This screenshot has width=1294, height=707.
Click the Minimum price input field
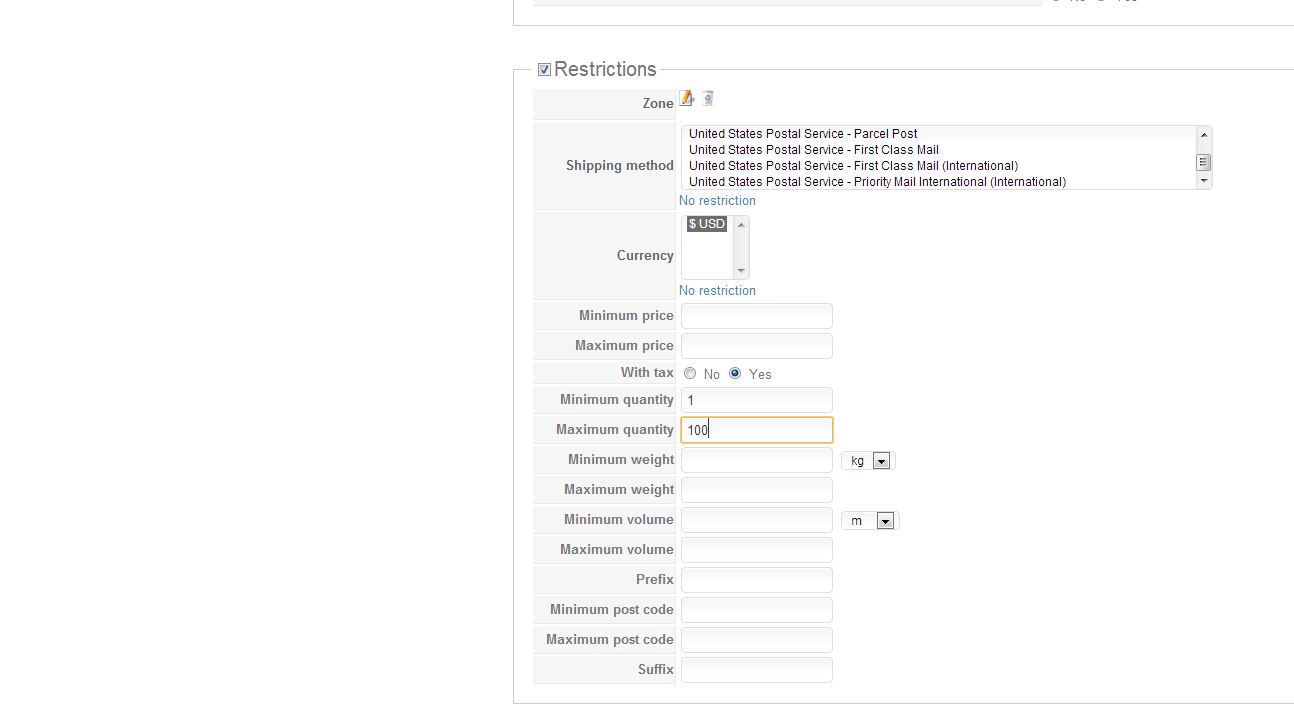point(756,316)
